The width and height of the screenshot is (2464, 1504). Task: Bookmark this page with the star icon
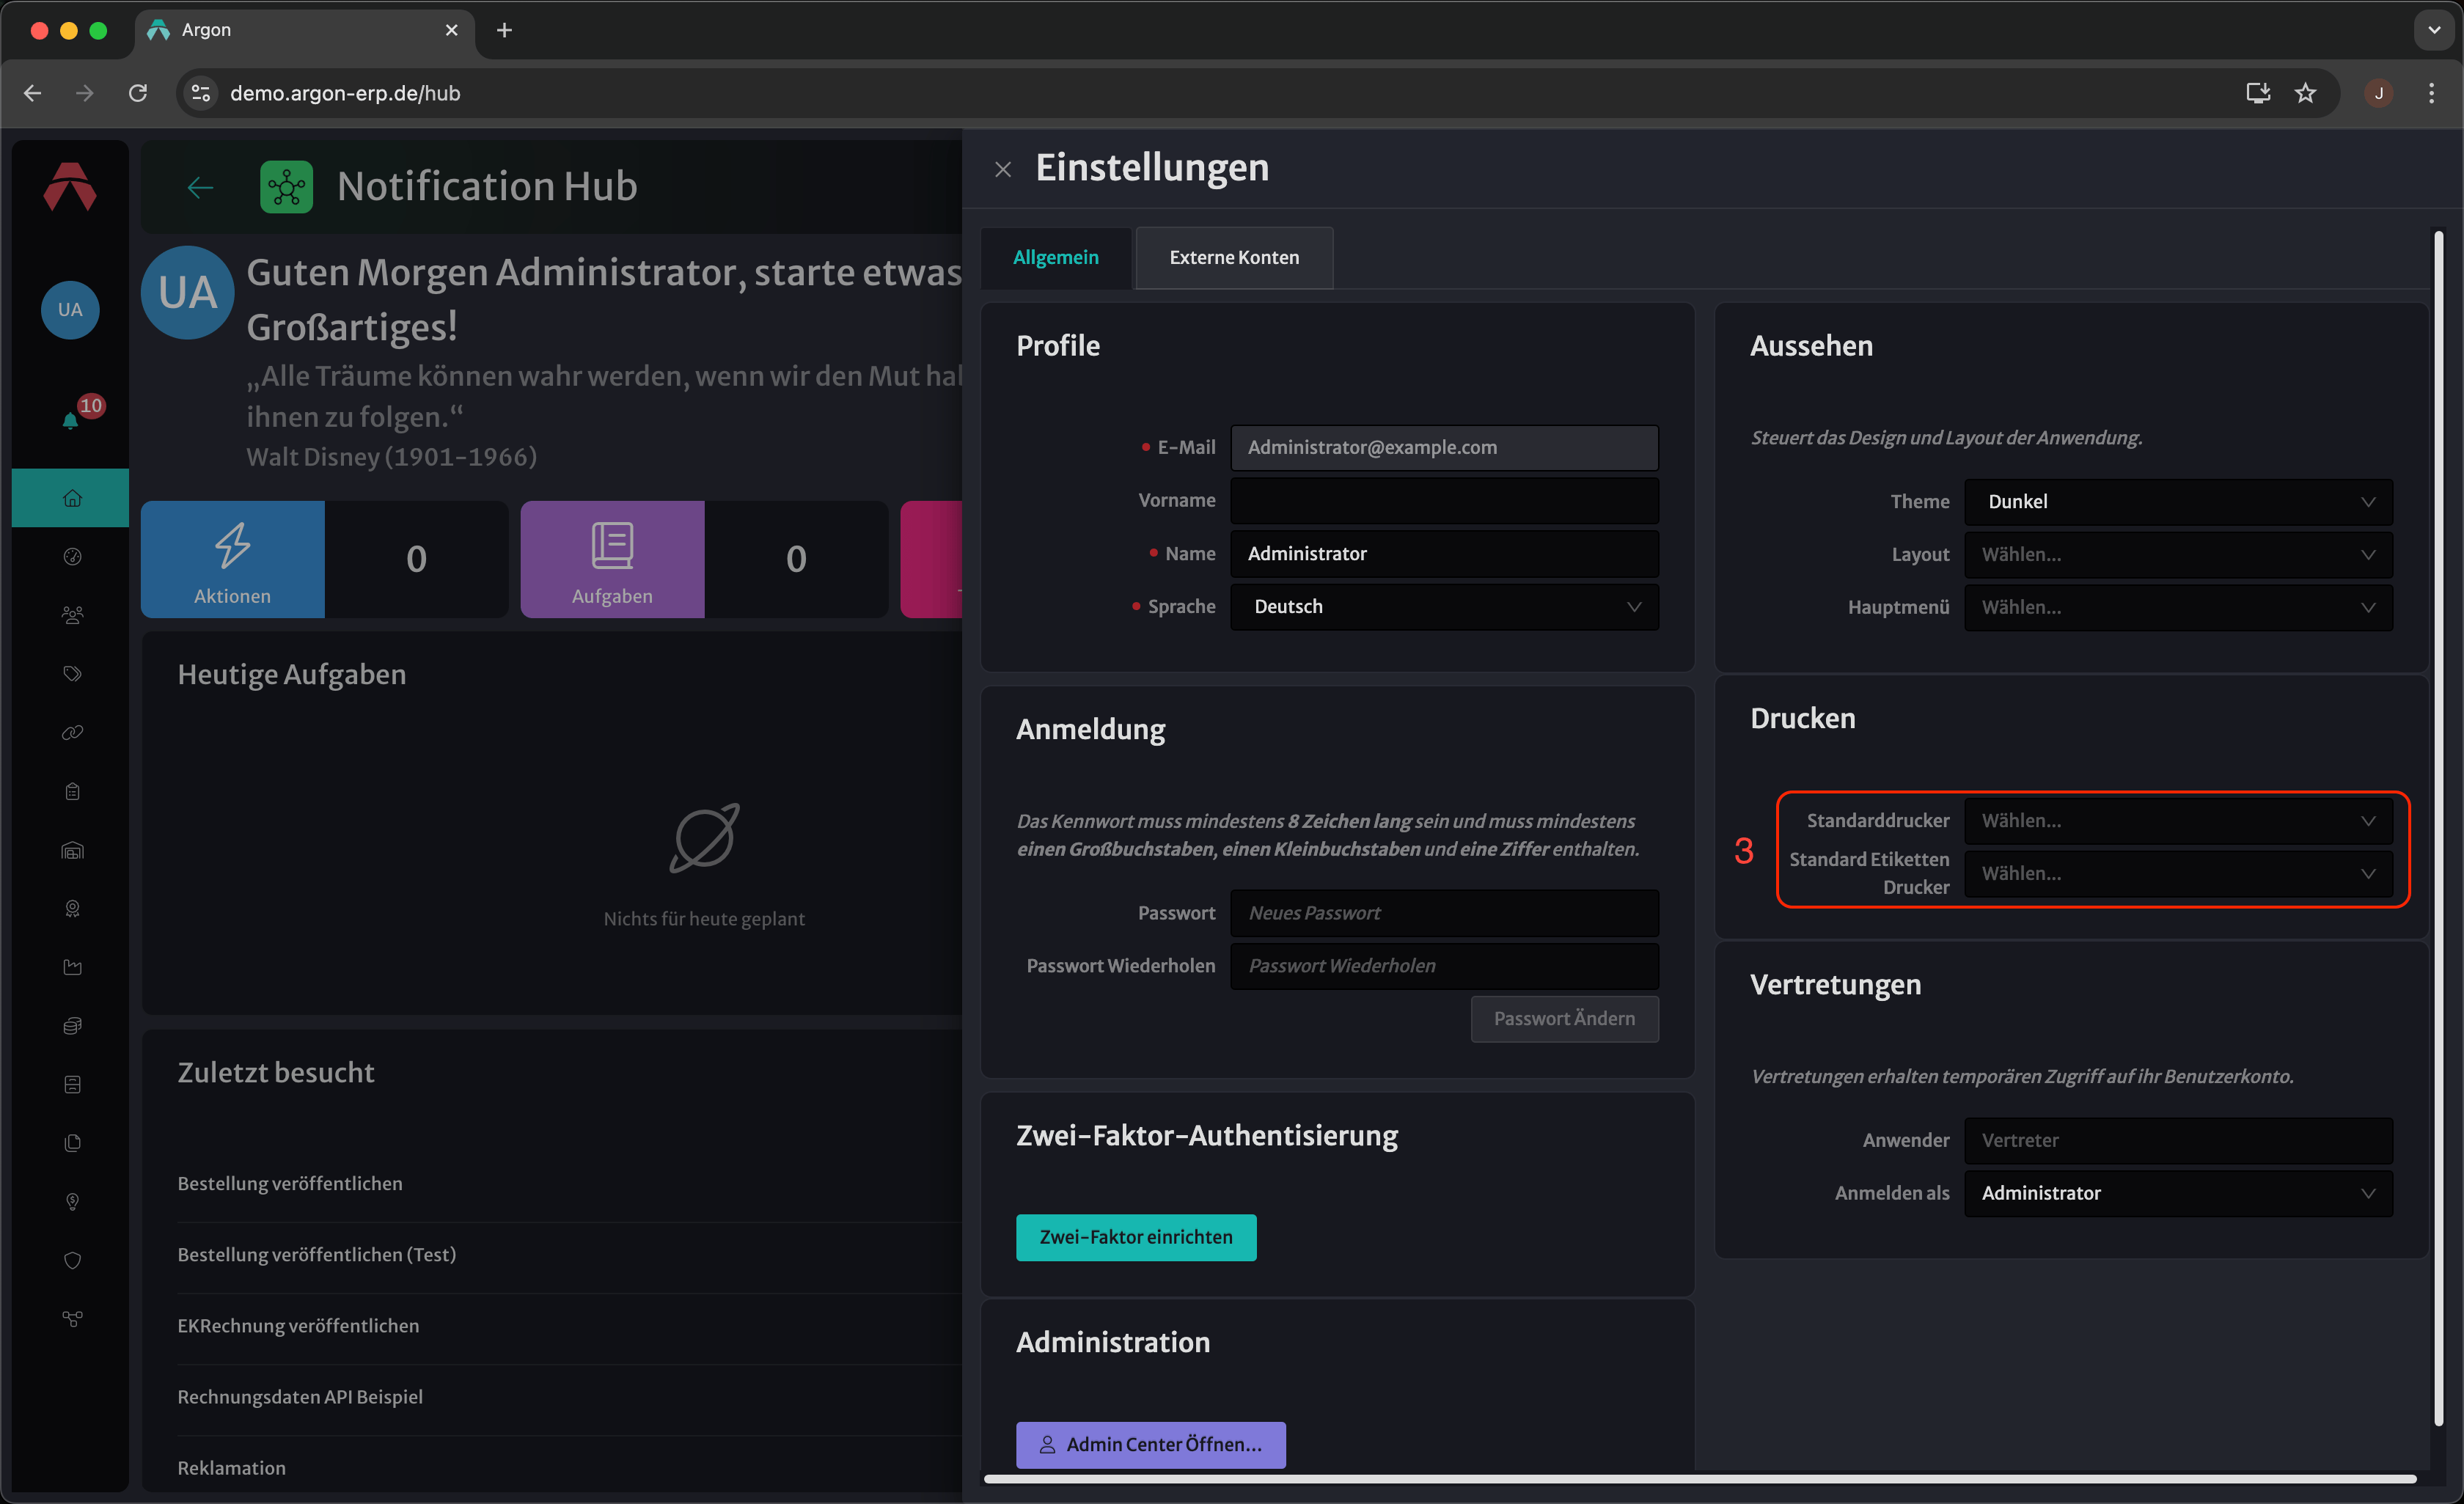[x=2305, y=93]
